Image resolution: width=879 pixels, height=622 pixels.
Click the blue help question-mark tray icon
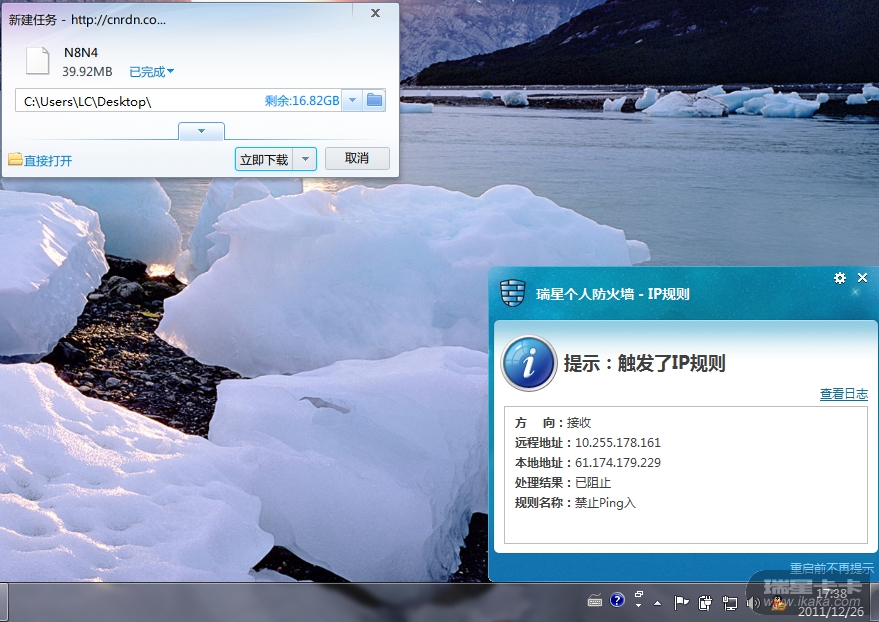617,601
